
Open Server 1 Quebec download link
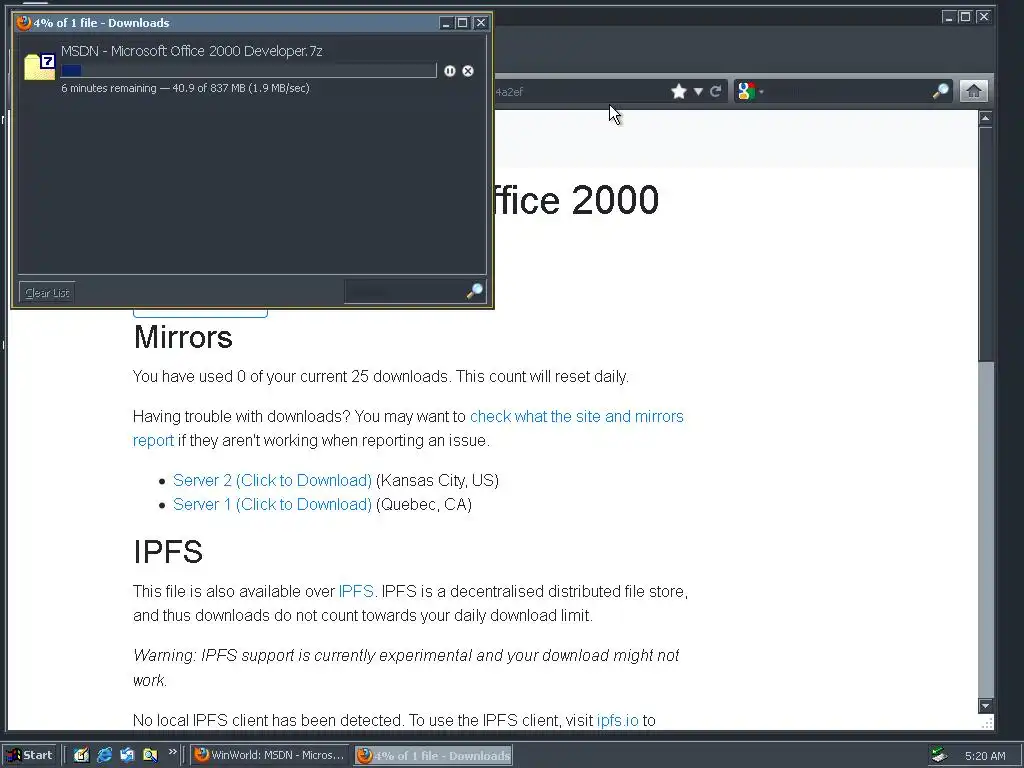[x=272, y=505]
